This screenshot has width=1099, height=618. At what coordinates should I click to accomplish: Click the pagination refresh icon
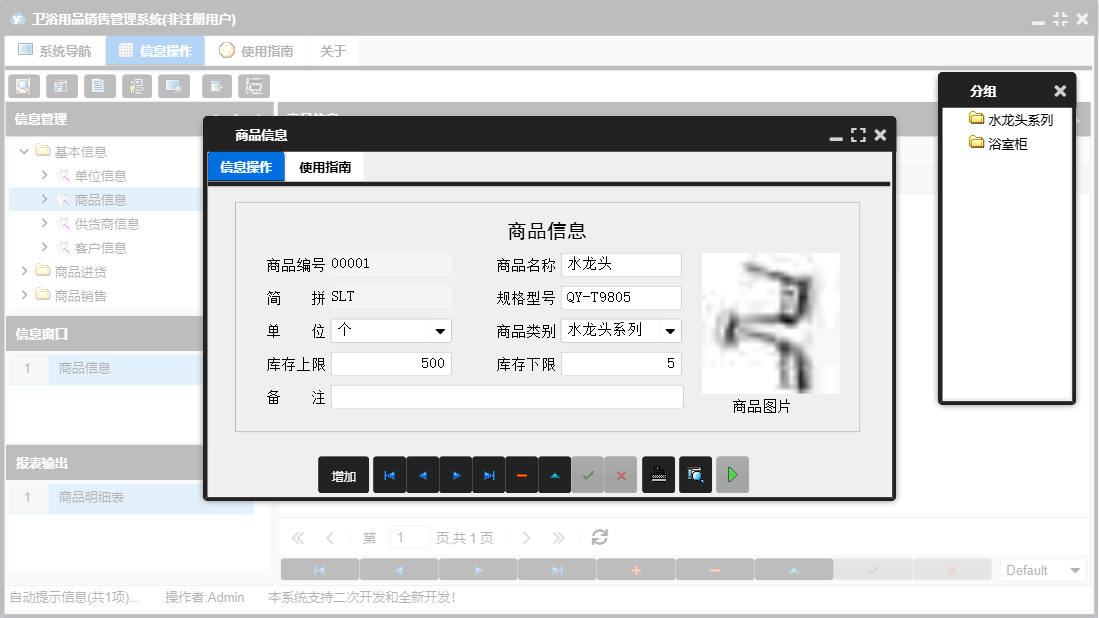click(599, 537)
